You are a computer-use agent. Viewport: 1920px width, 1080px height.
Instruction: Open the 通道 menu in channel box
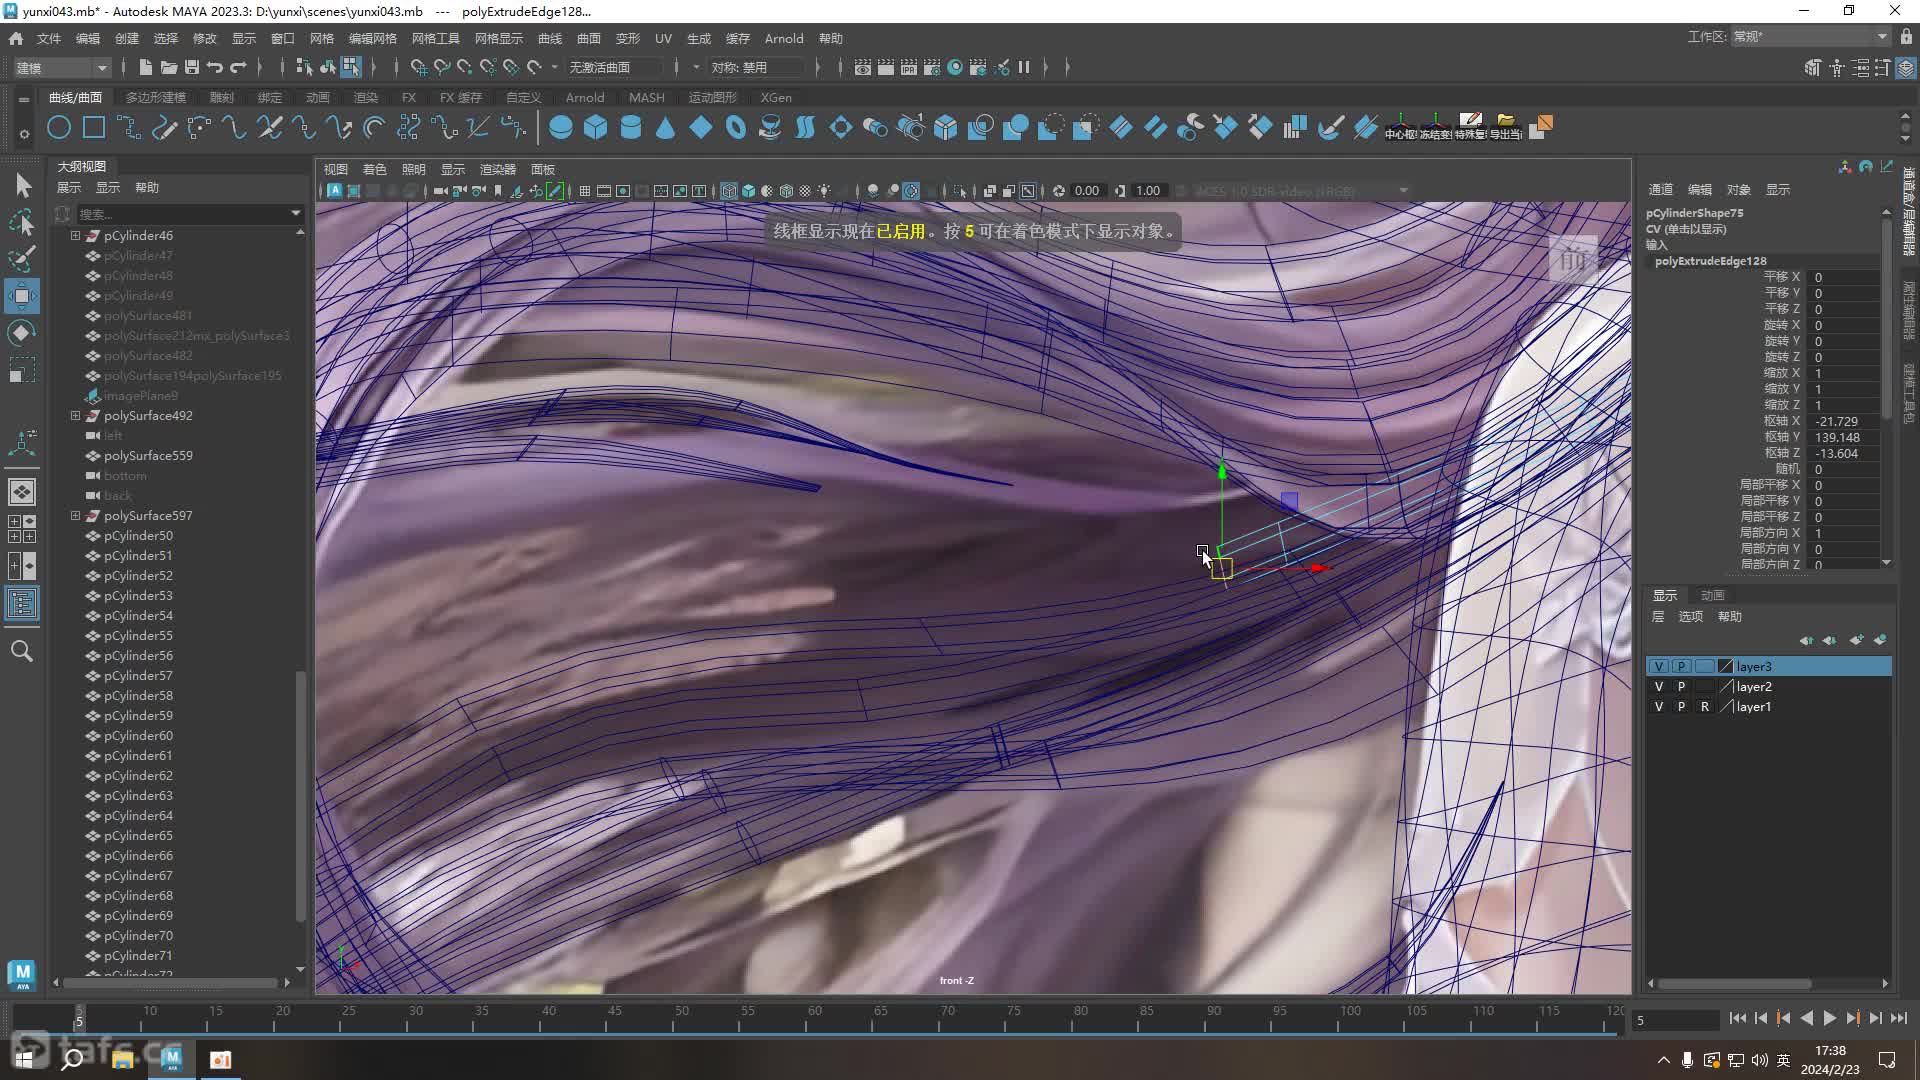(x=1661, y=189)
